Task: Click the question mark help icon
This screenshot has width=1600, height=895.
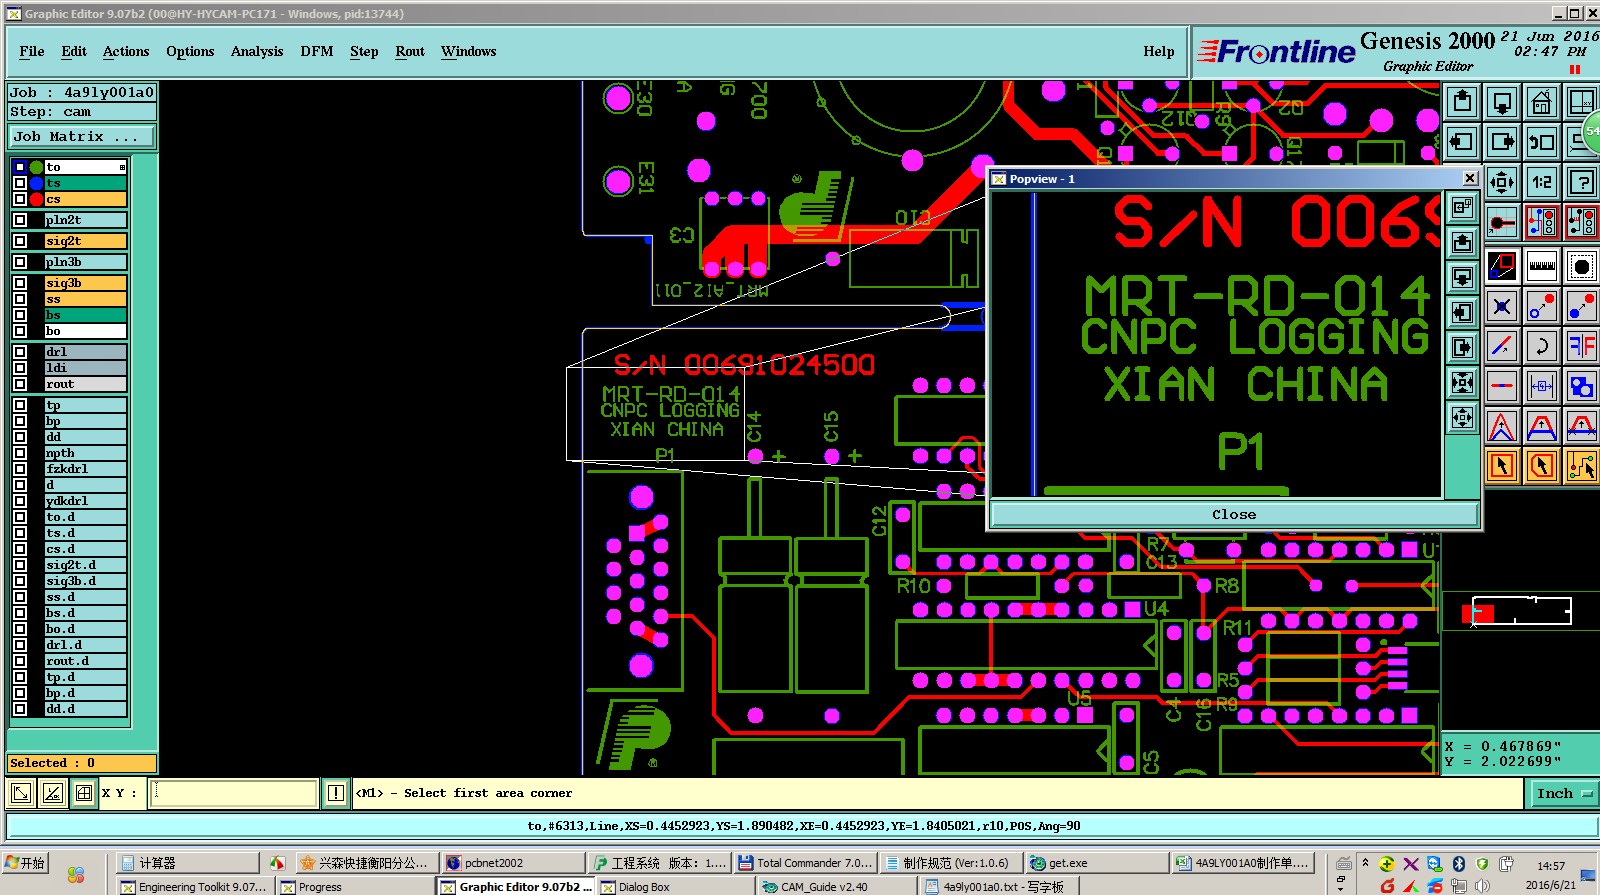Action: click(1582, 182)
